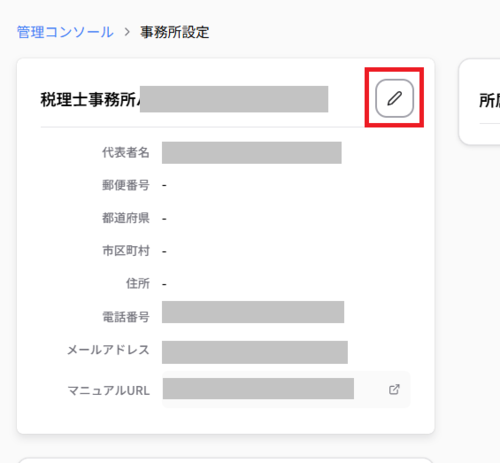The height and width of the screenshot is (463, 500).
Task: Go back to 管理コンソール breadcrumb link
Action: tap(65, 32)
